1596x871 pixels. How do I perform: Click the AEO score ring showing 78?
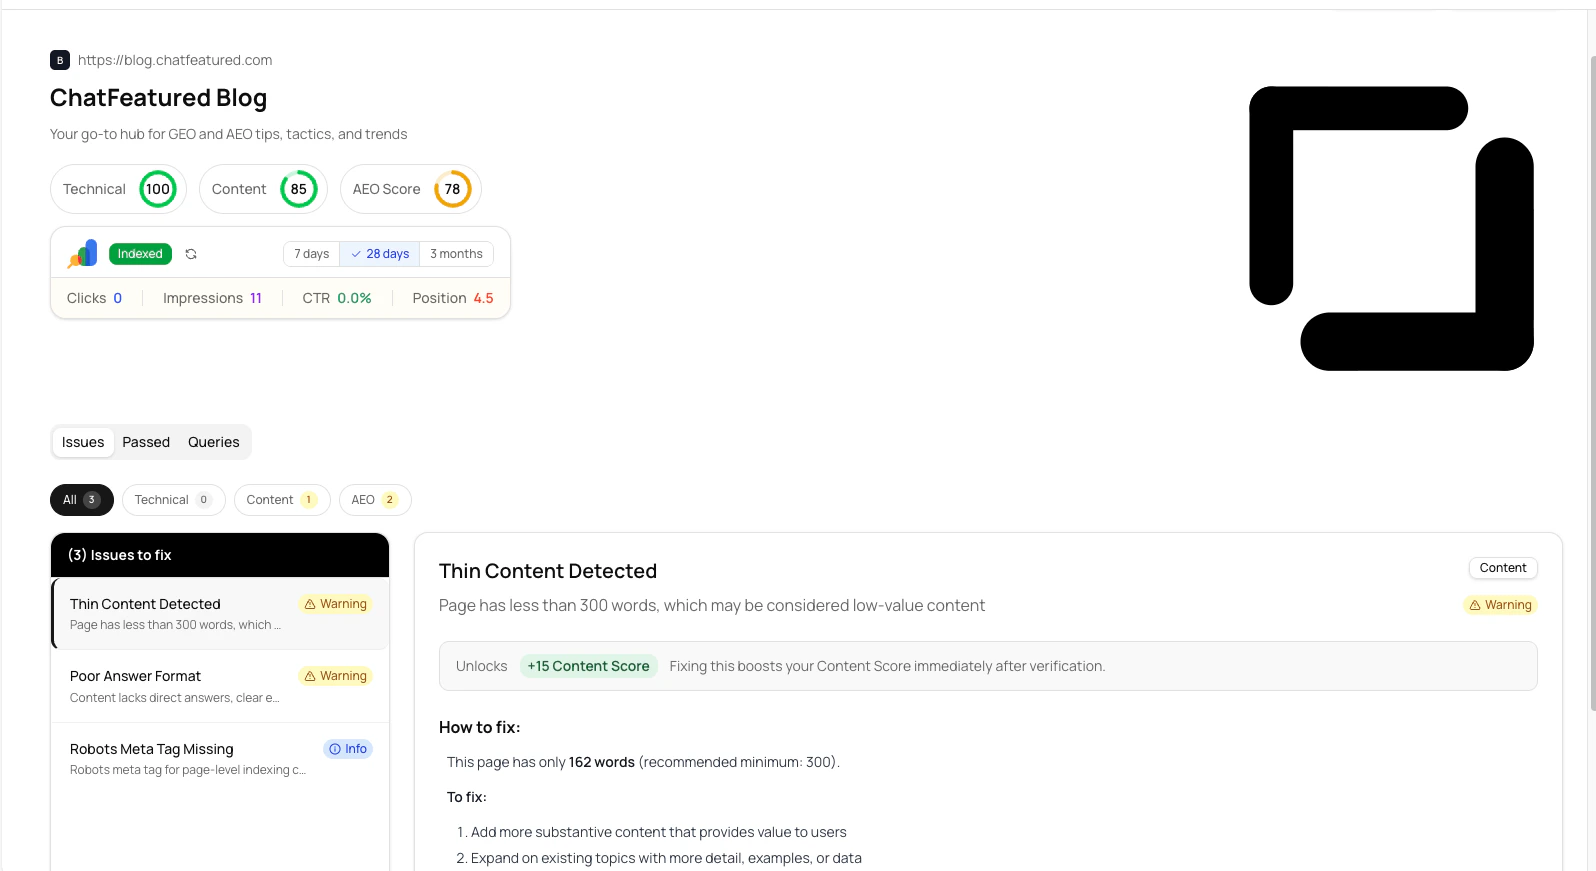453,189
